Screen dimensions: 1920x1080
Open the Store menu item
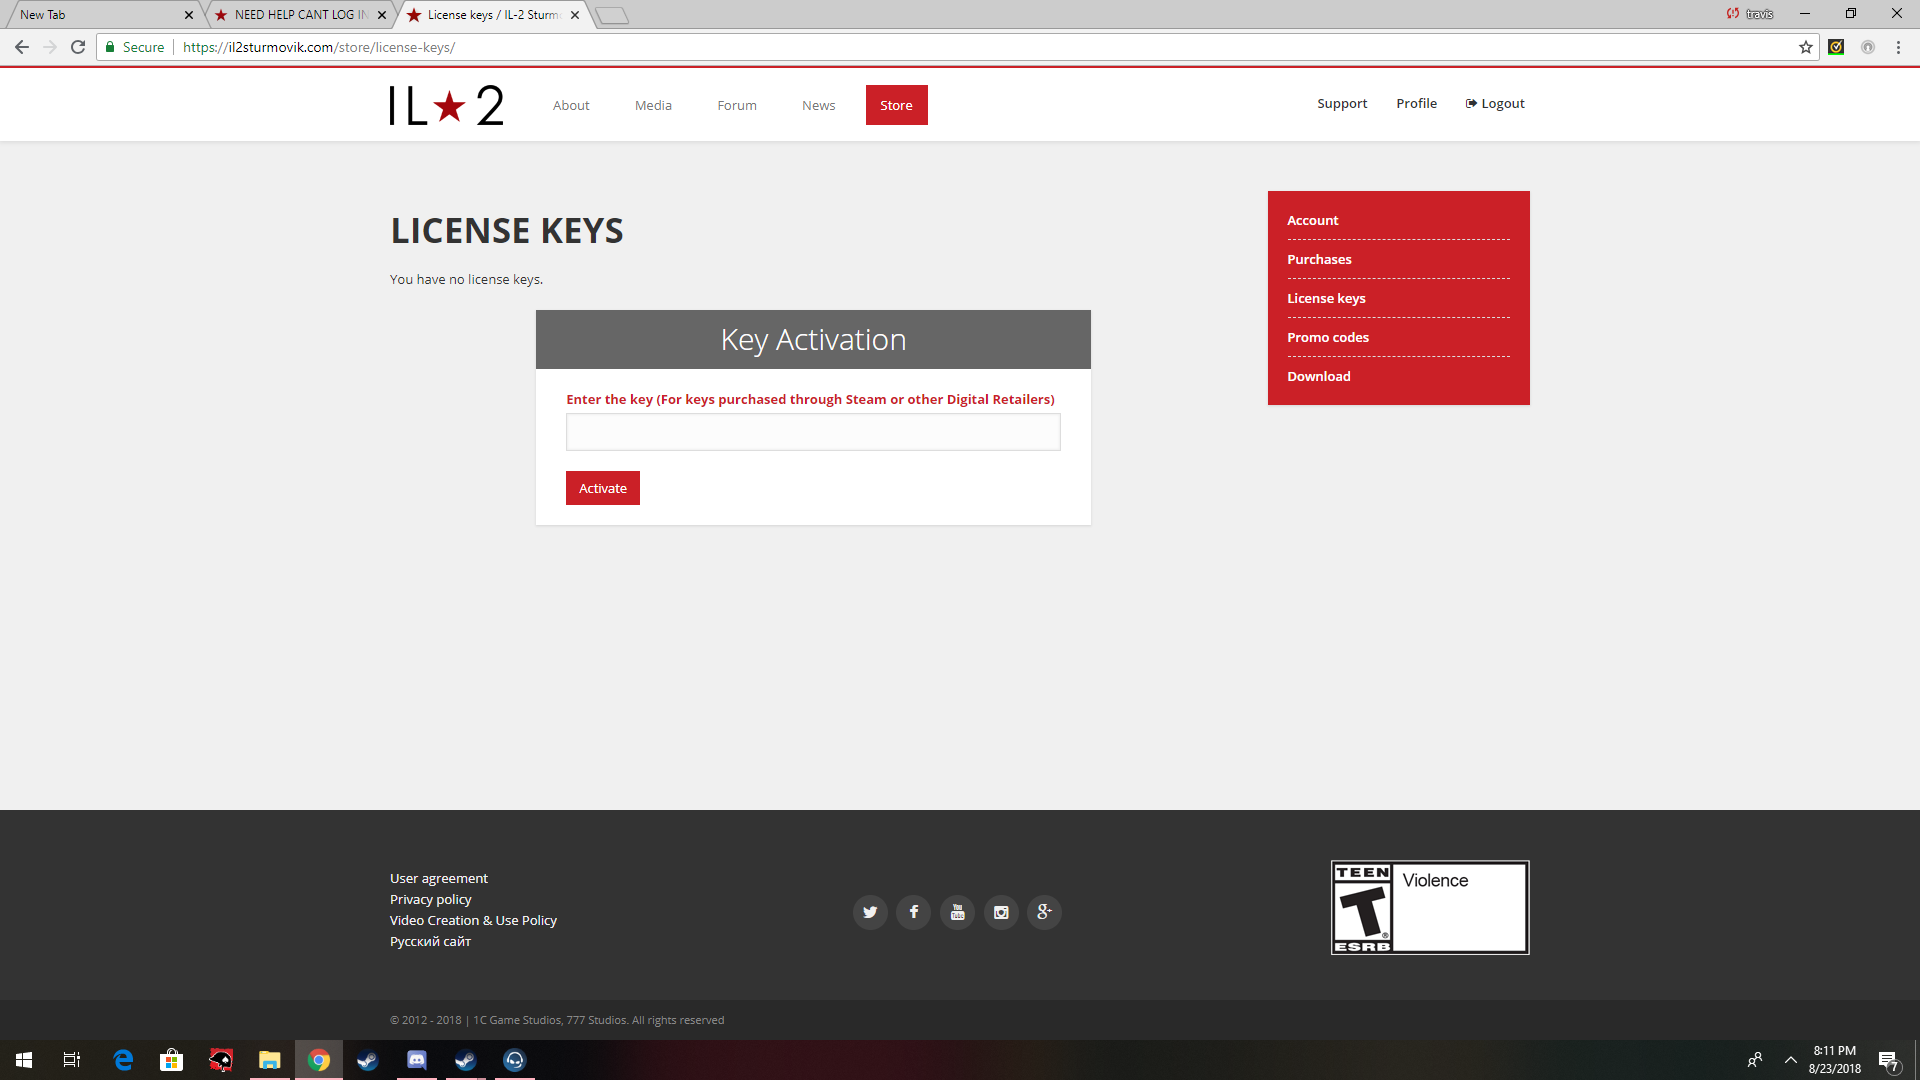coord(896,105)
